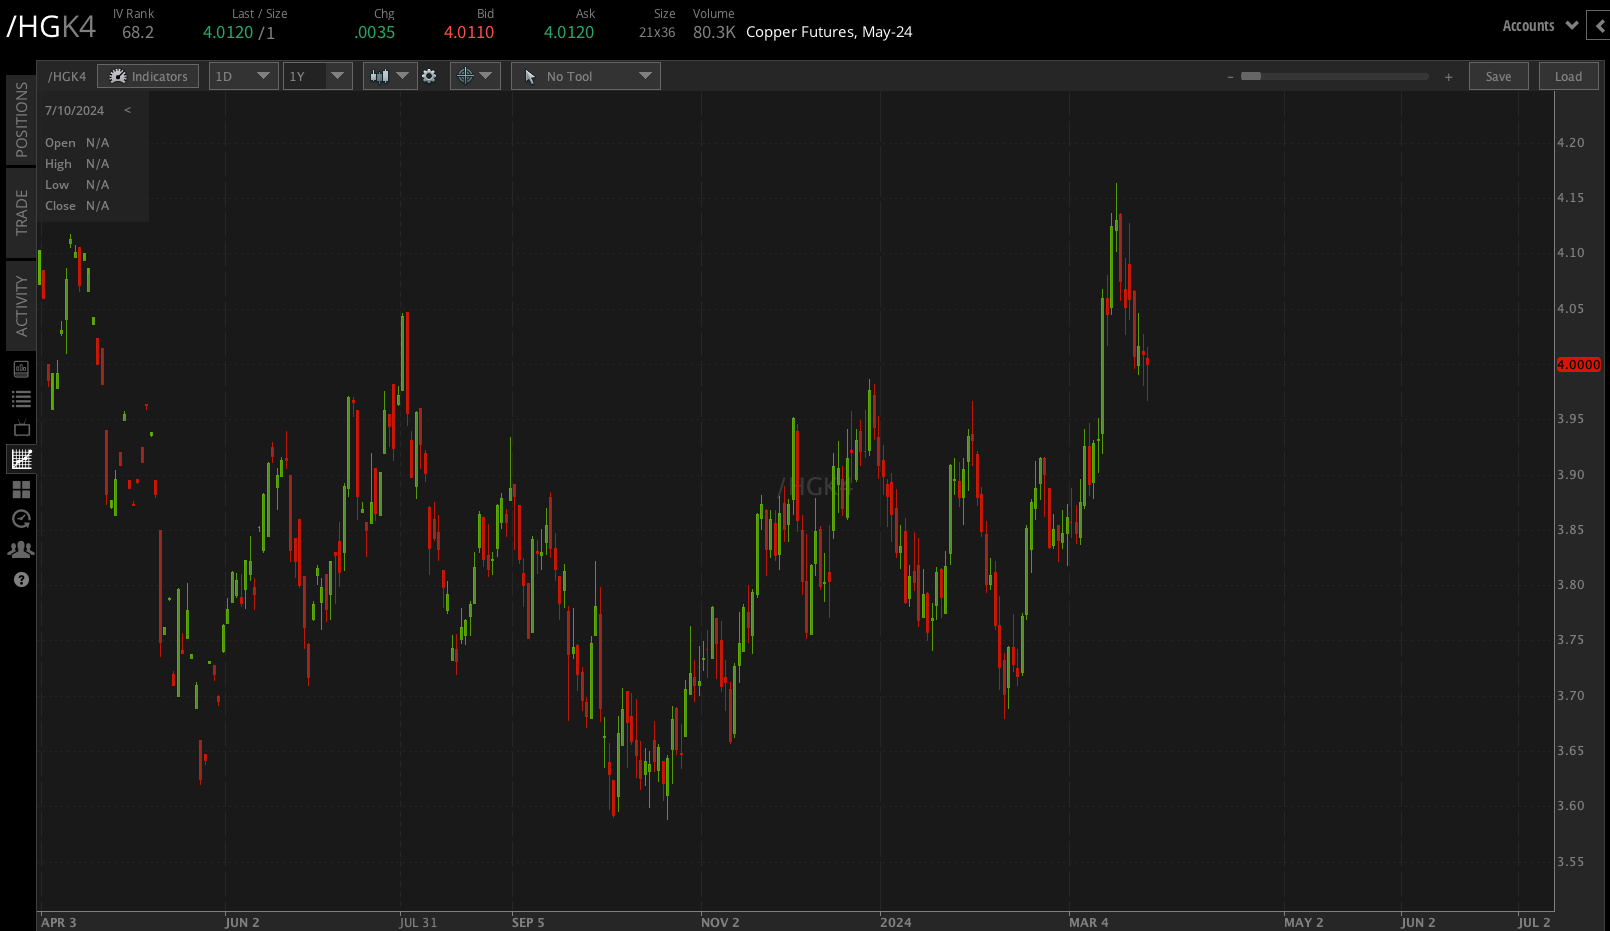Viewport: 1610px width, 931px height.
Task: Open the people community icon in sidebar
Action: coord(21,550)
